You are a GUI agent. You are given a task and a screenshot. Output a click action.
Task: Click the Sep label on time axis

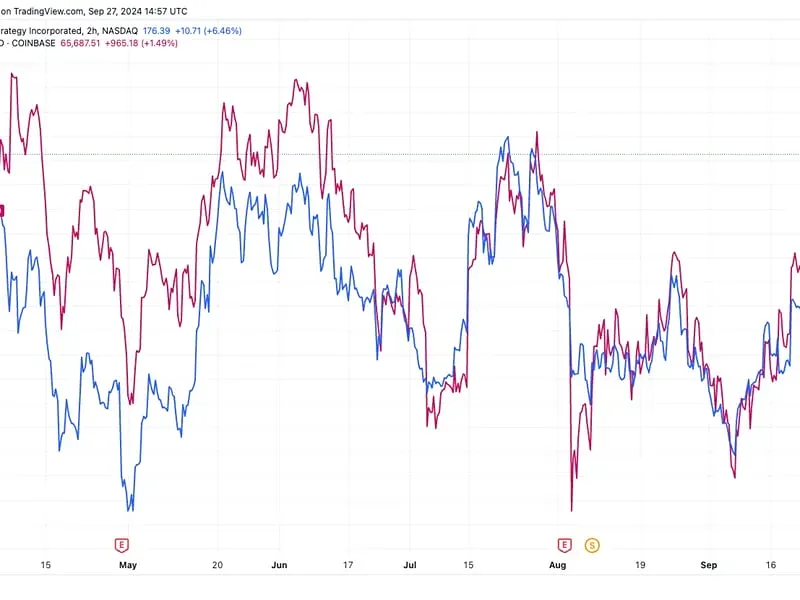point(708,565)
